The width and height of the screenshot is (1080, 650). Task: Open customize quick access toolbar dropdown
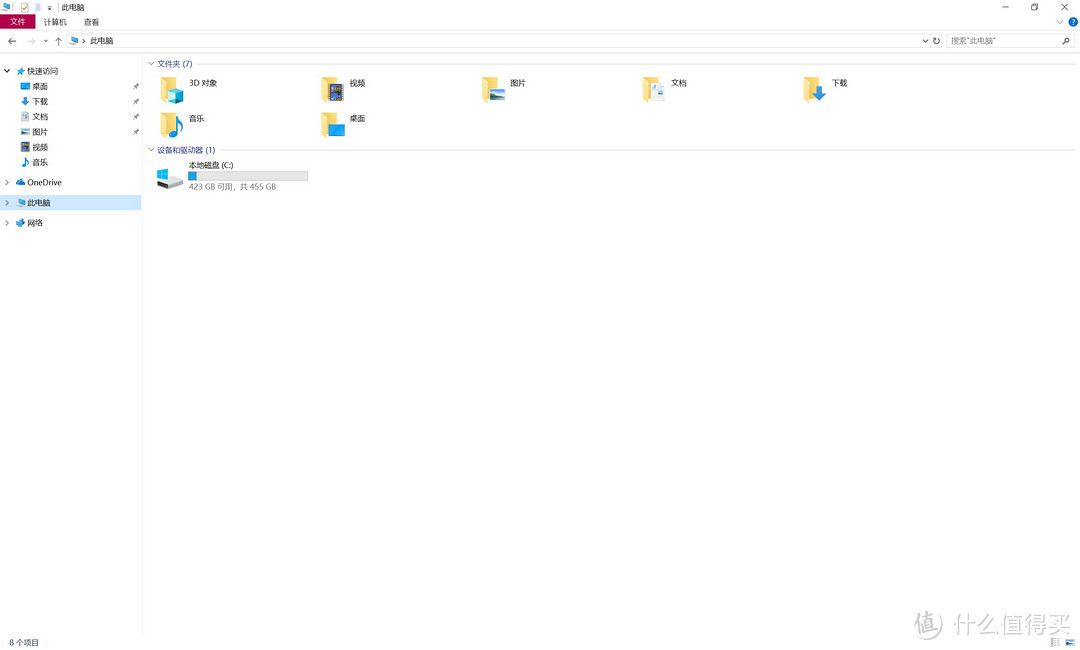pyautogui.click(x=50, y=8)
